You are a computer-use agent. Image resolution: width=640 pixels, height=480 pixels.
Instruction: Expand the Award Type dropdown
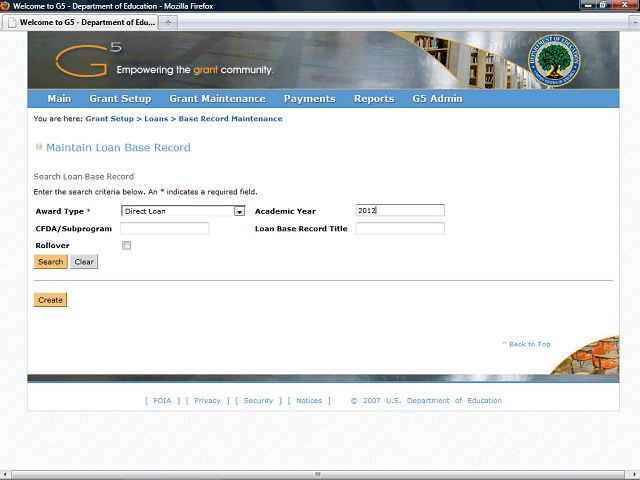239,211
